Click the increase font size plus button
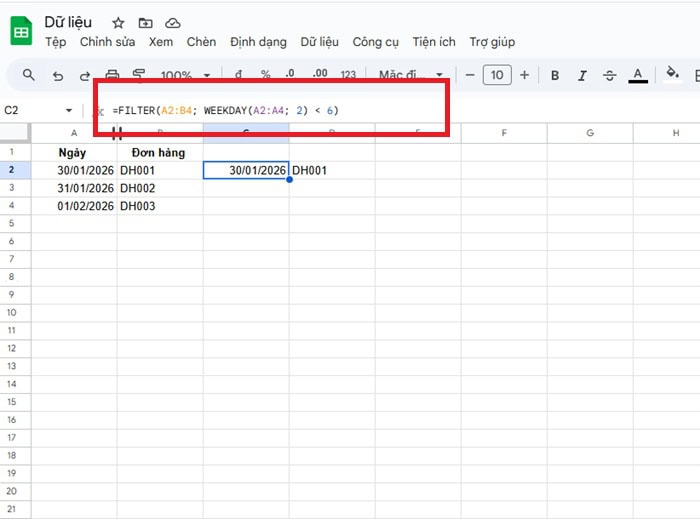This screenshot has width=700, height=519. (x=524, y=75)
